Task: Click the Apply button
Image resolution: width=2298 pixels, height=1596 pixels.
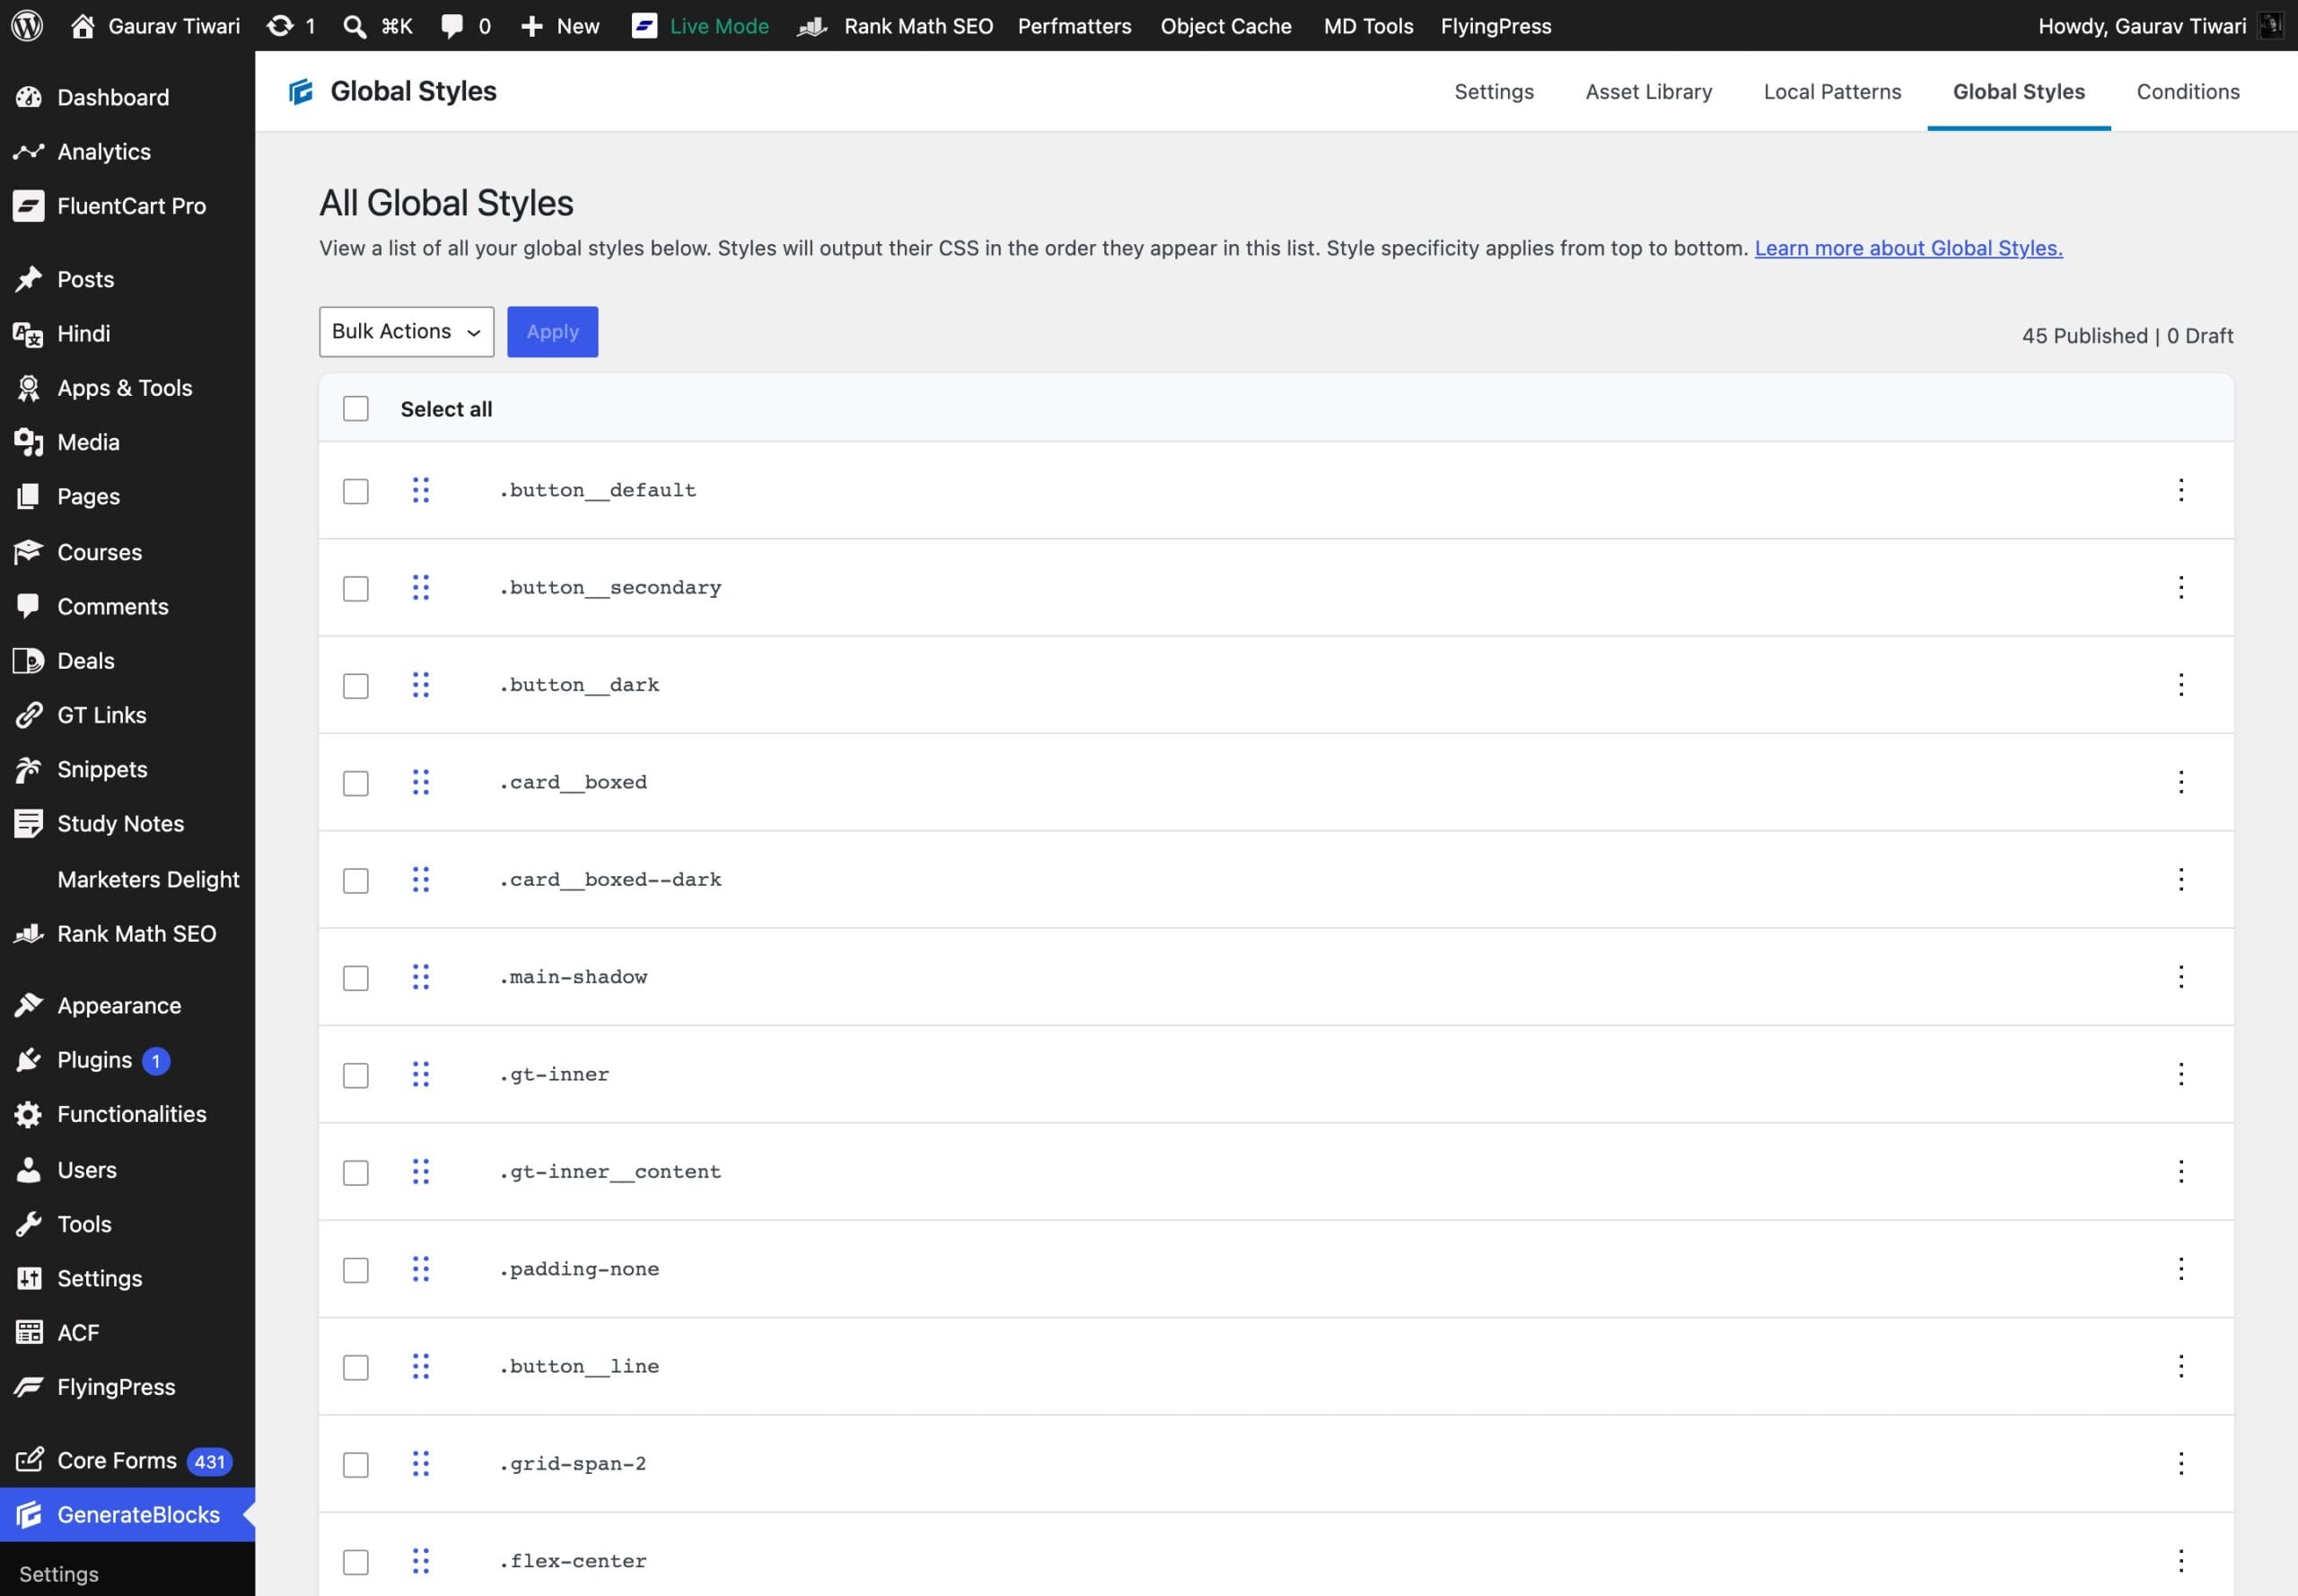Action: (x=553, y=332)
